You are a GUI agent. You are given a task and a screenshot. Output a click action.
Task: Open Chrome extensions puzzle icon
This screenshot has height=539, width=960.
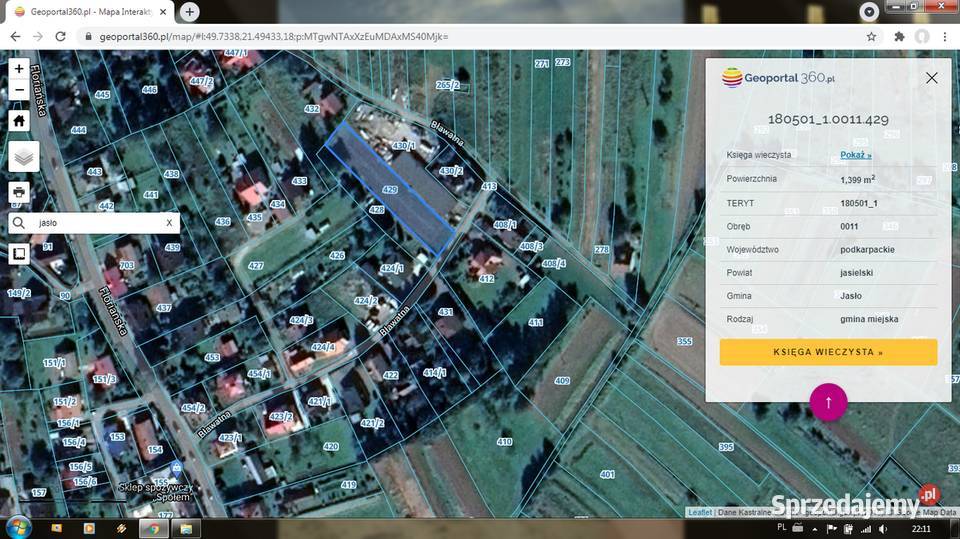click(899, 37)
